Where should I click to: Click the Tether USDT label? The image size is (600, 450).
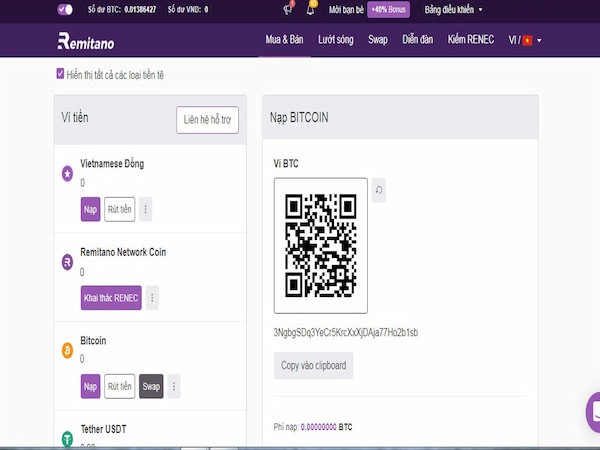[x=103, y=429]
